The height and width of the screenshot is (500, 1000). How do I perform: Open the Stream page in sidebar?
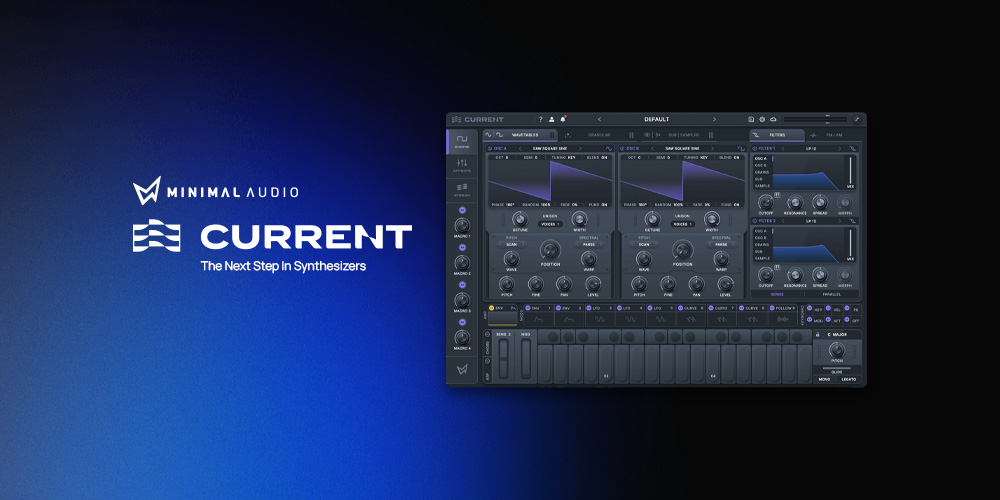pos(462,189)
